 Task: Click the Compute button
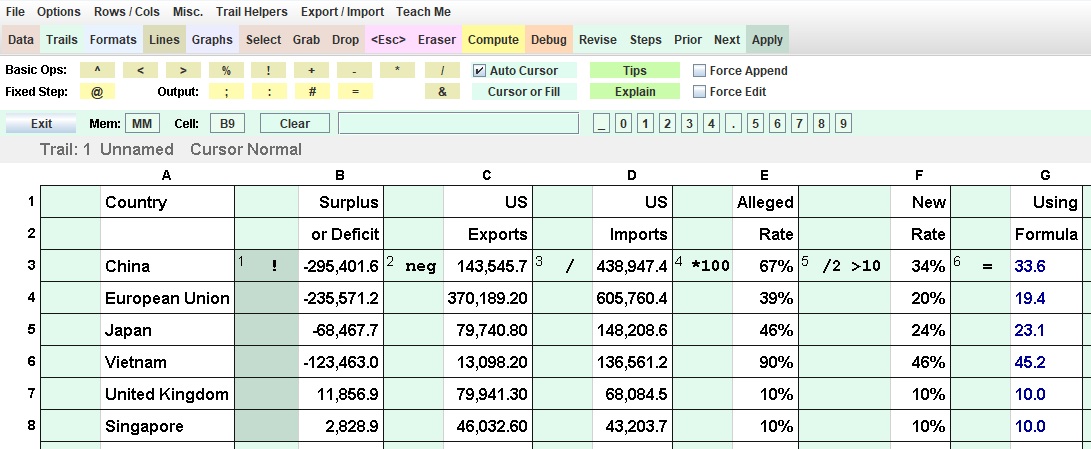493,40
